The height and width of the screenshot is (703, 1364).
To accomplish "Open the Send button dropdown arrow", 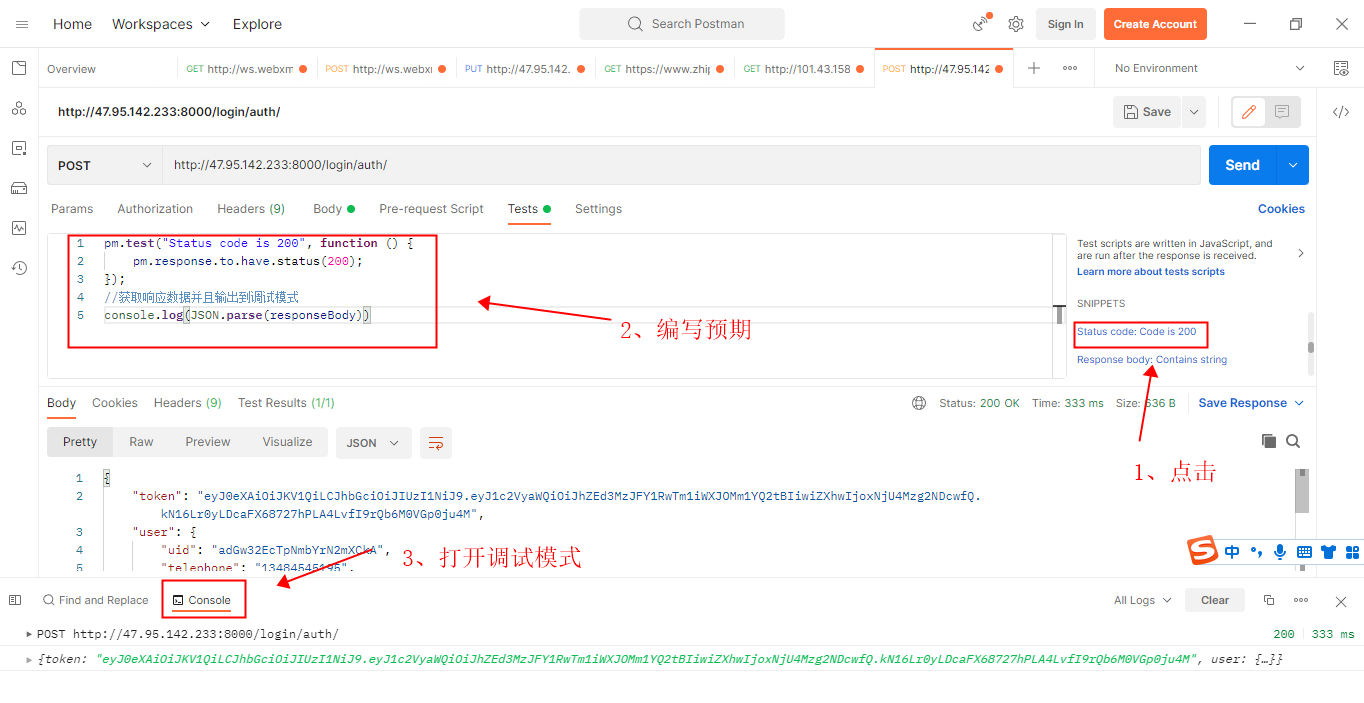I will point(1293,165).
